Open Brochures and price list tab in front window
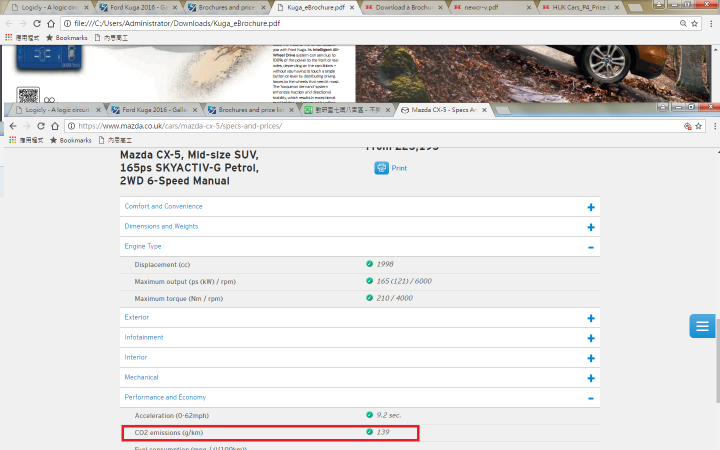Viewport: 720px width, 450px height. pos(251,110)
